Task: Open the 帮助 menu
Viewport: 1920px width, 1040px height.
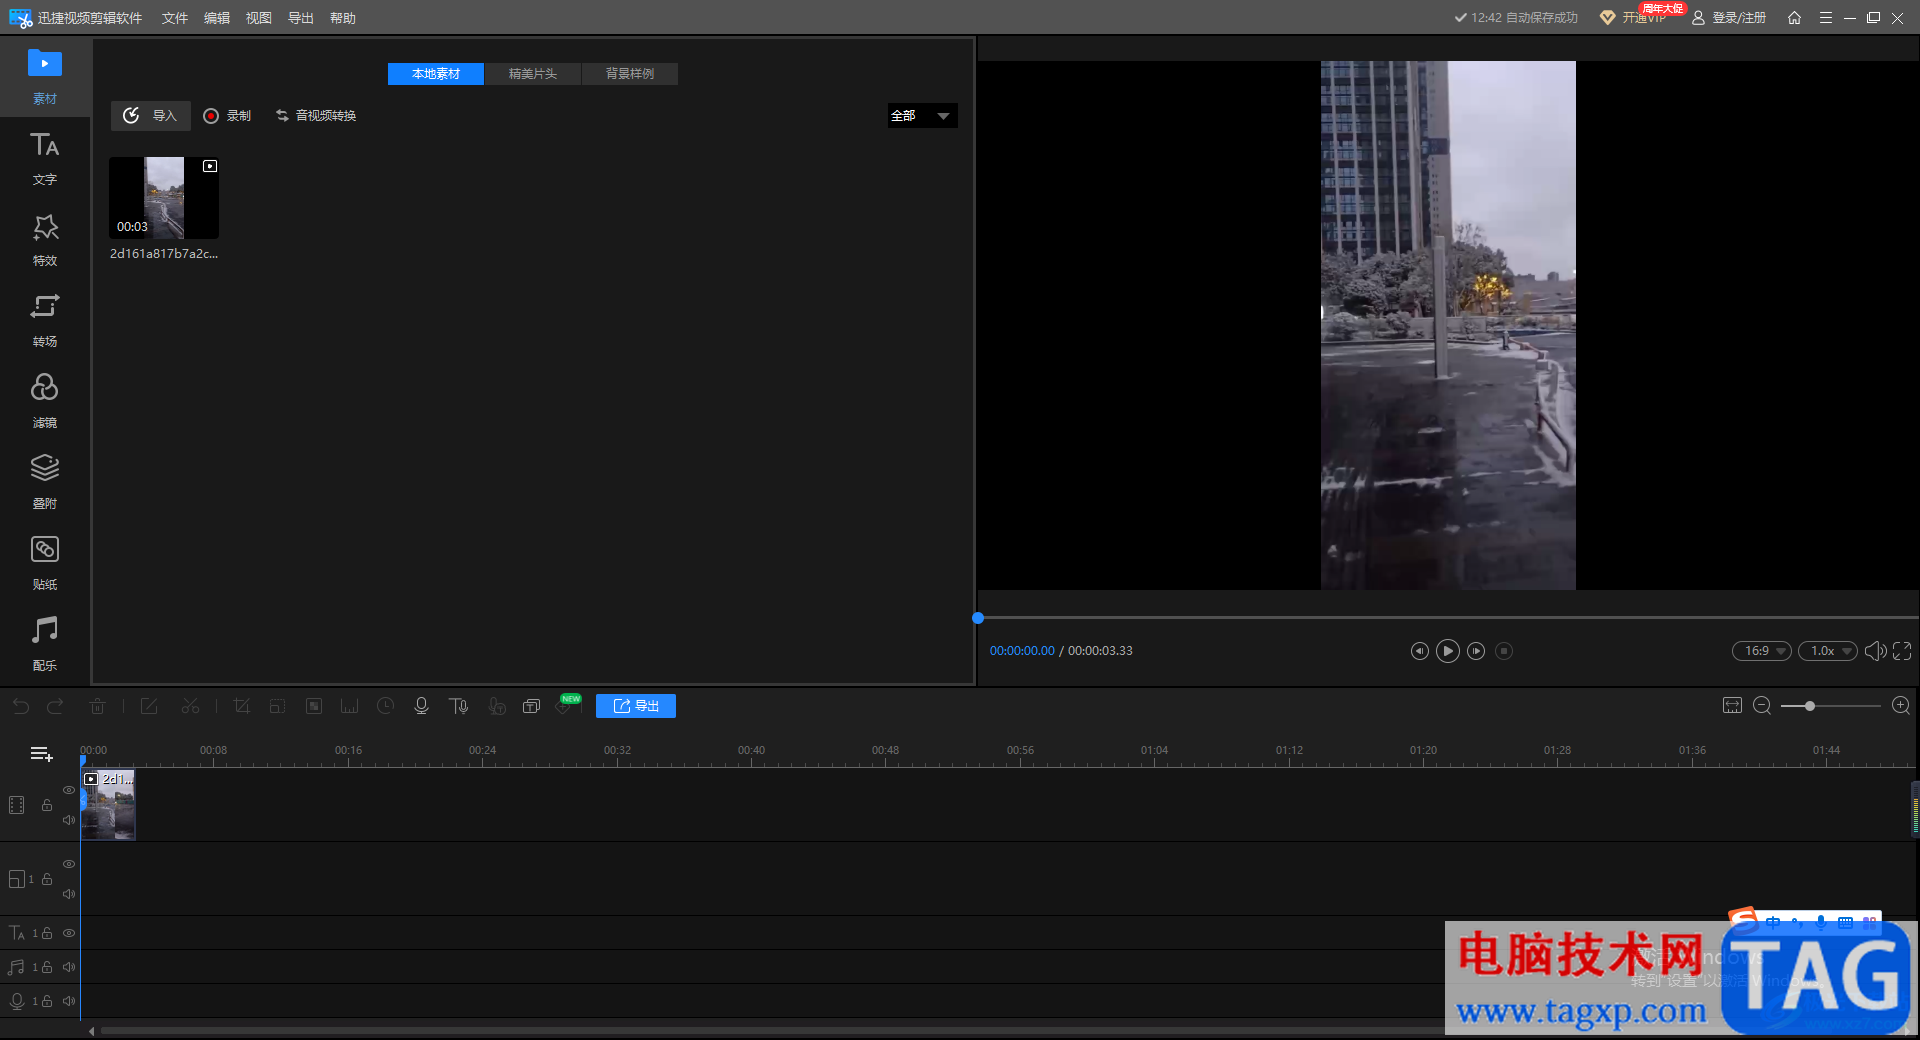Action: [343, 18]
